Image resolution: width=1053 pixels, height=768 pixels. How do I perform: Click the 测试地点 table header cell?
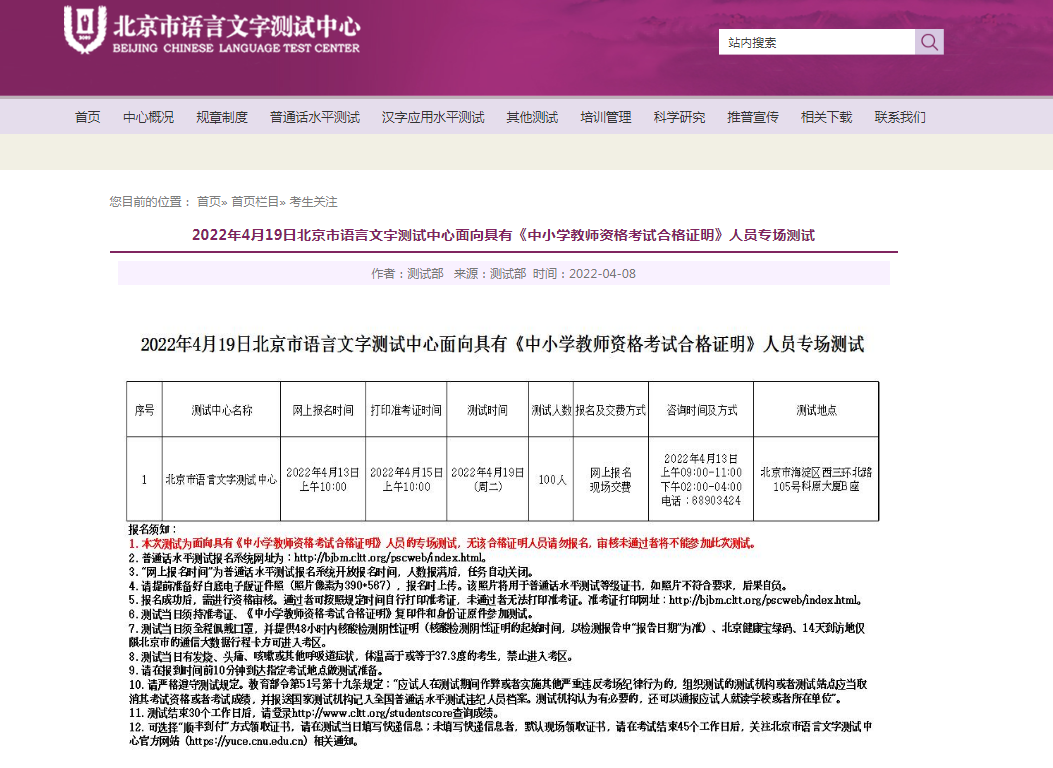[x=816, y=410]
